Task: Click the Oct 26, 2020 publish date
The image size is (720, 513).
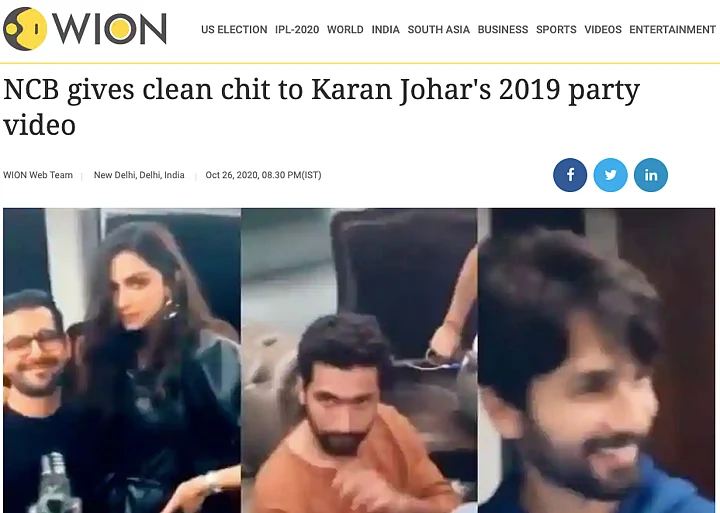Action: [x=264, y=175]
